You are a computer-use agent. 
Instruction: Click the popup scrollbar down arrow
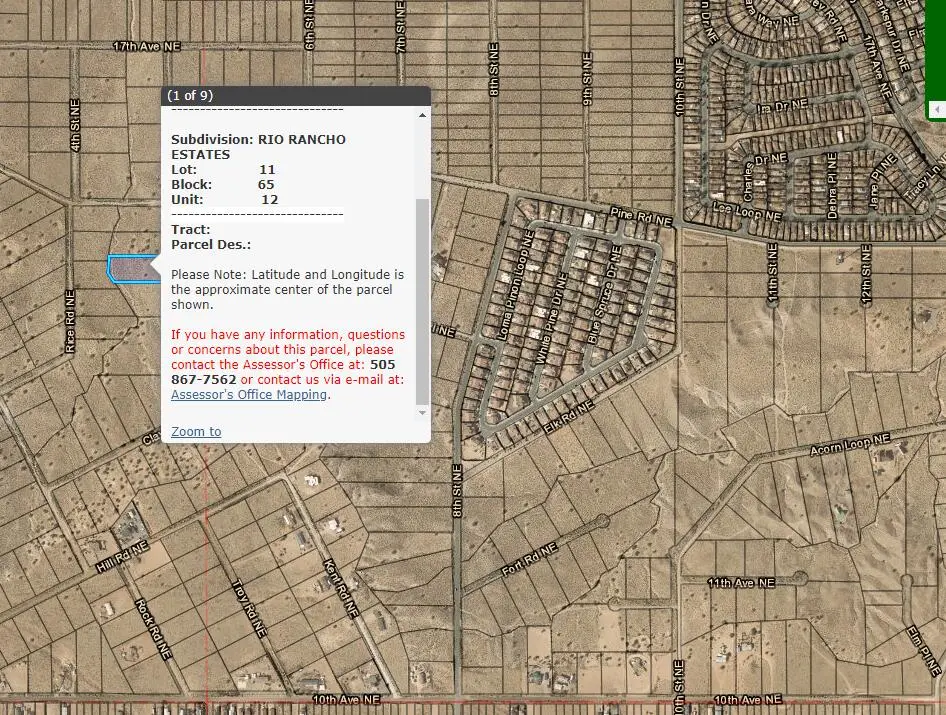tap(422, 413)
